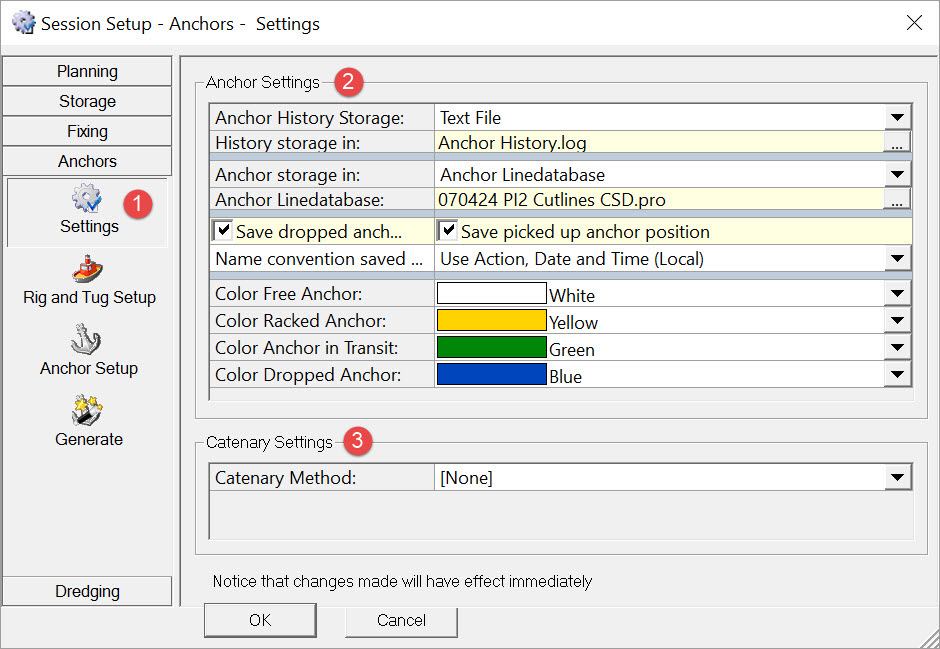Switch to the Planning tab

[x=87, y=71]
